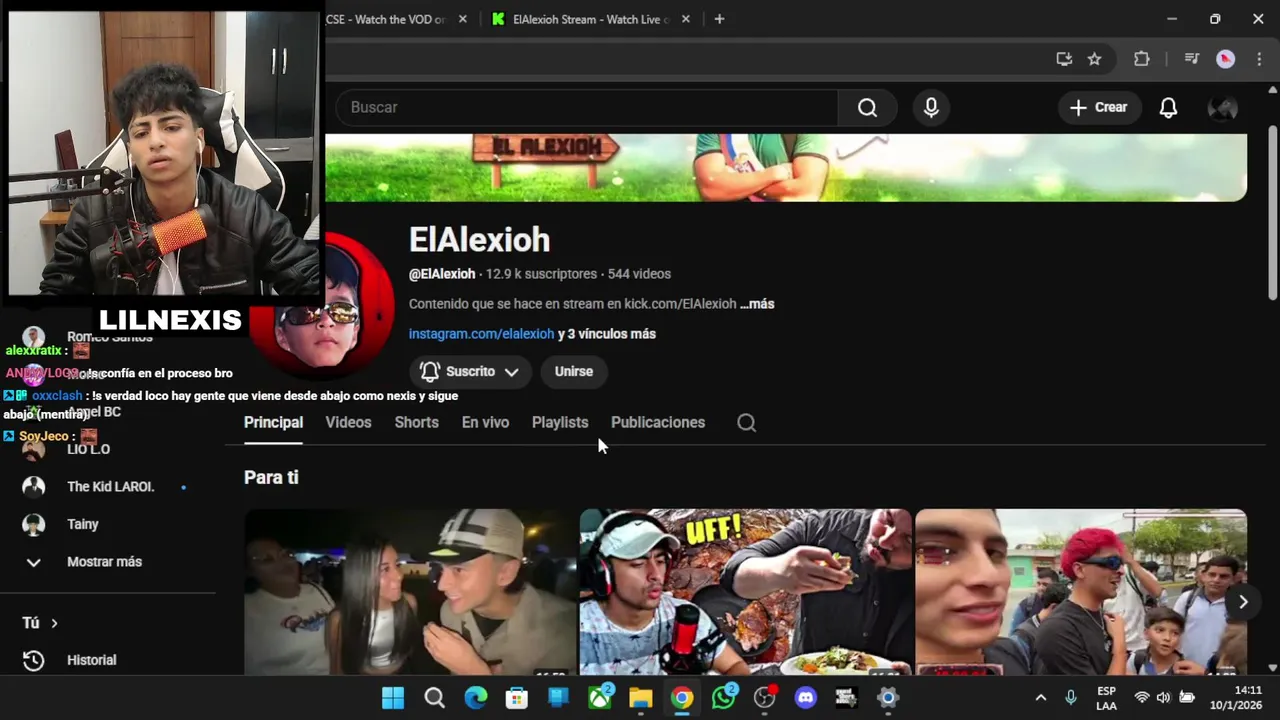Click the install app icon in address bar
Image resolution: width=1280 pixels, height=720 pixels.
point(1064,59)
